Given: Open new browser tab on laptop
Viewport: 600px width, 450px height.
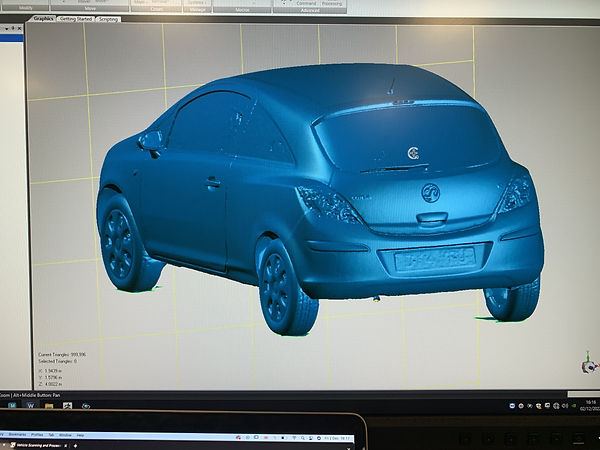Looking at the screenshot, I should [x=75, y=446].
